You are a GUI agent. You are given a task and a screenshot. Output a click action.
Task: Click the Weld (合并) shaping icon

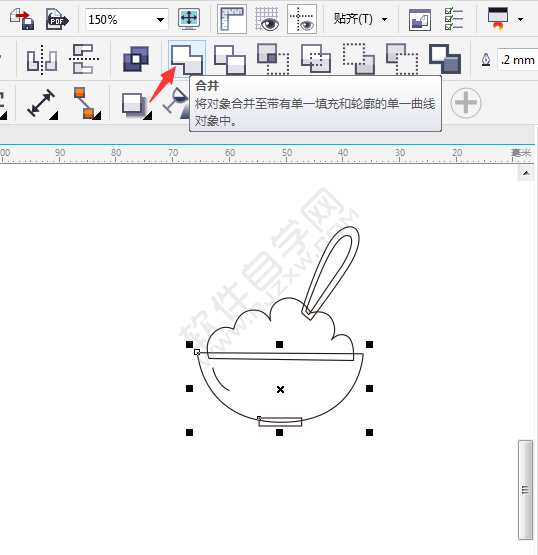(187, 59)
